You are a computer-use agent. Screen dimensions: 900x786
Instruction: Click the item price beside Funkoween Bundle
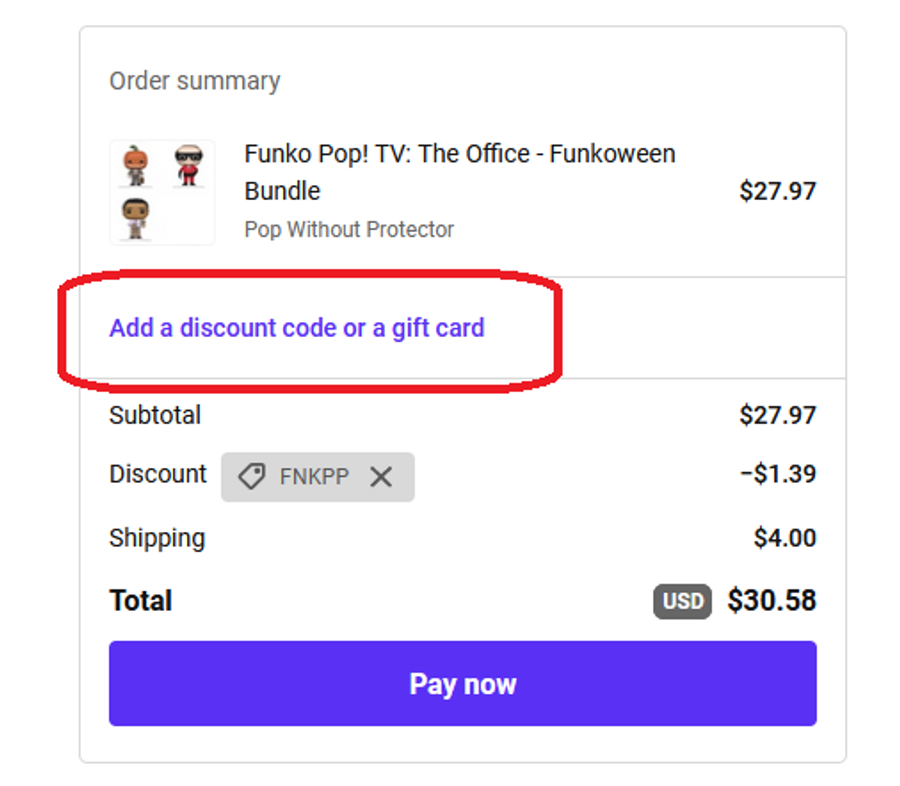pyautogui.click(x=777, y=190)
